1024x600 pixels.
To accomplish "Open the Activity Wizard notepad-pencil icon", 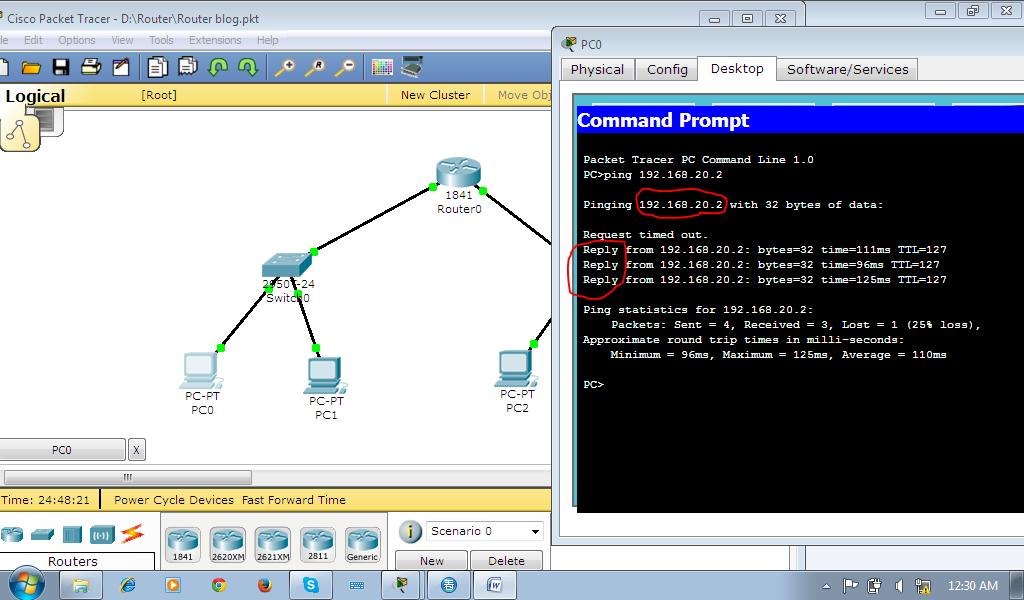I will [x=121, y=67].
